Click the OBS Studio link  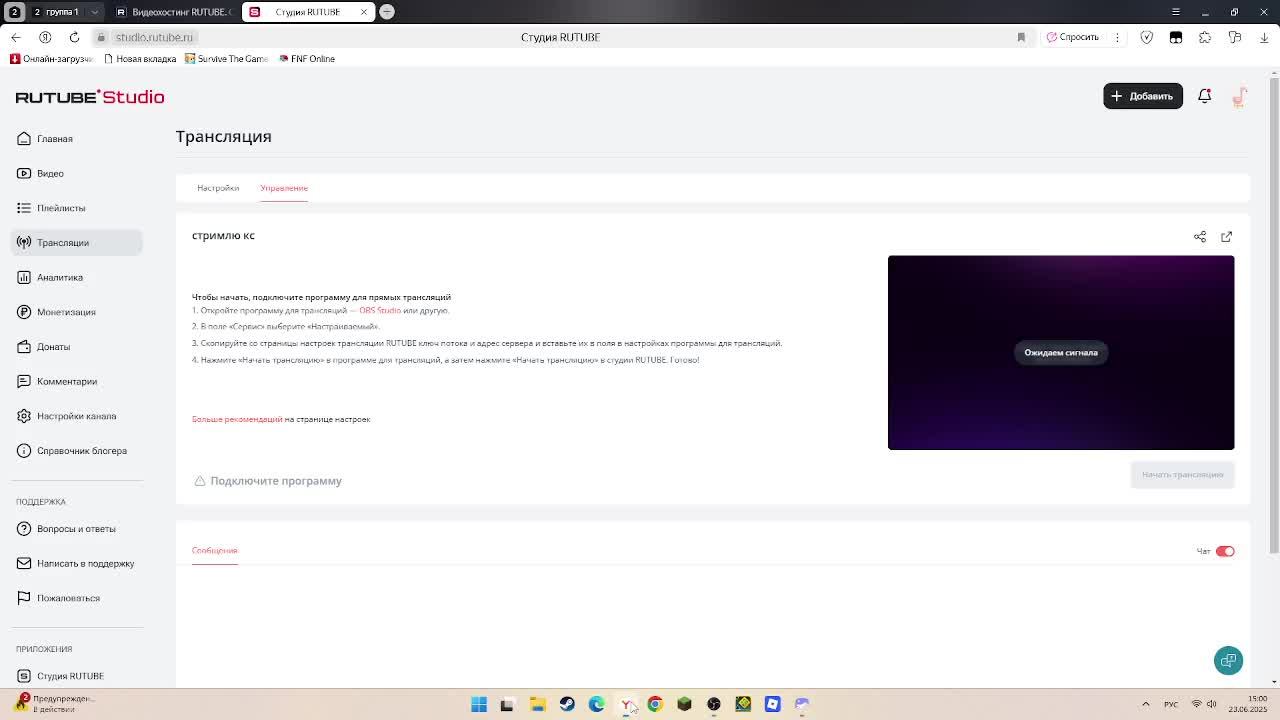point(380,311)
